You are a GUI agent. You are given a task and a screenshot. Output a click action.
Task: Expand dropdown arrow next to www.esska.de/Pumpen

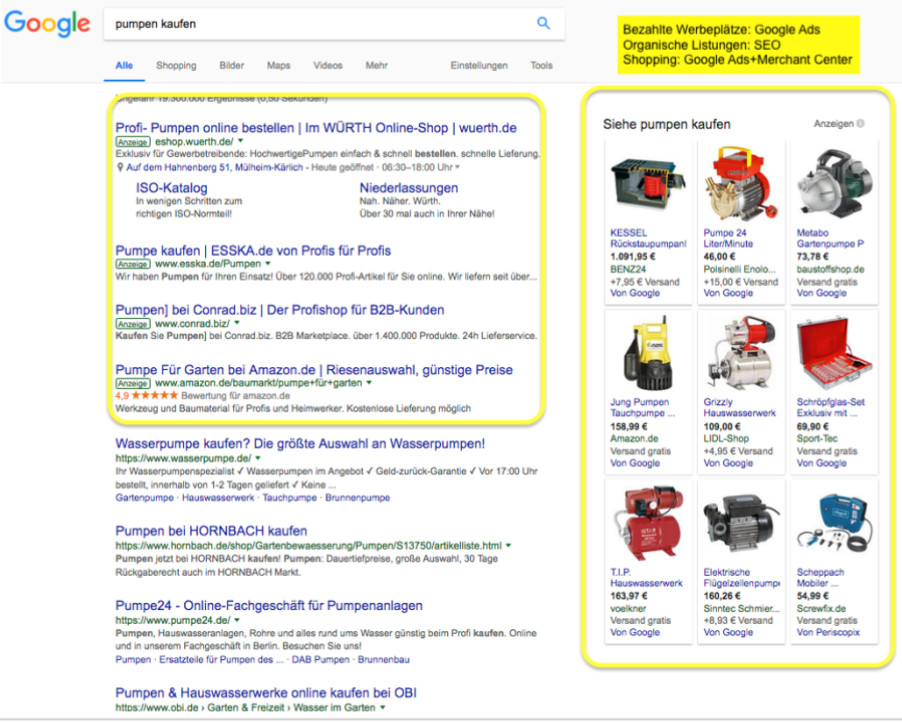[267, 263]
